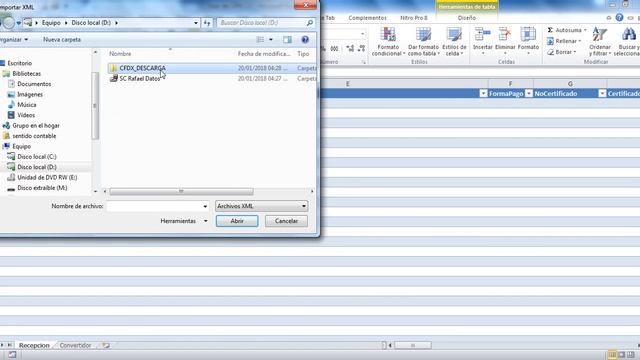The width and height of the screenshot is (640, 360).
Task: Click the Formato cells icon
Action: (528, 34)
